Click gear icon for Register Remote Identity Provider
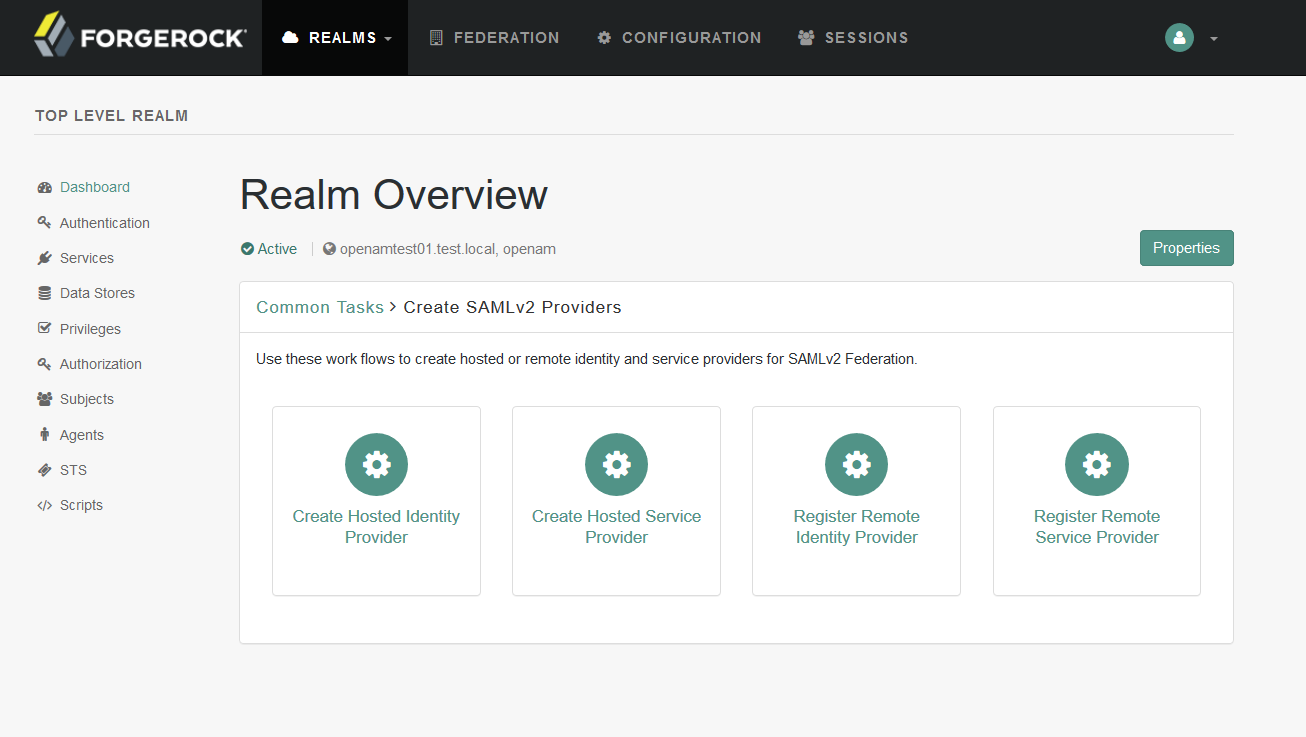Image resolution: width=1306 pixels, height=737 pixels. 857,464
